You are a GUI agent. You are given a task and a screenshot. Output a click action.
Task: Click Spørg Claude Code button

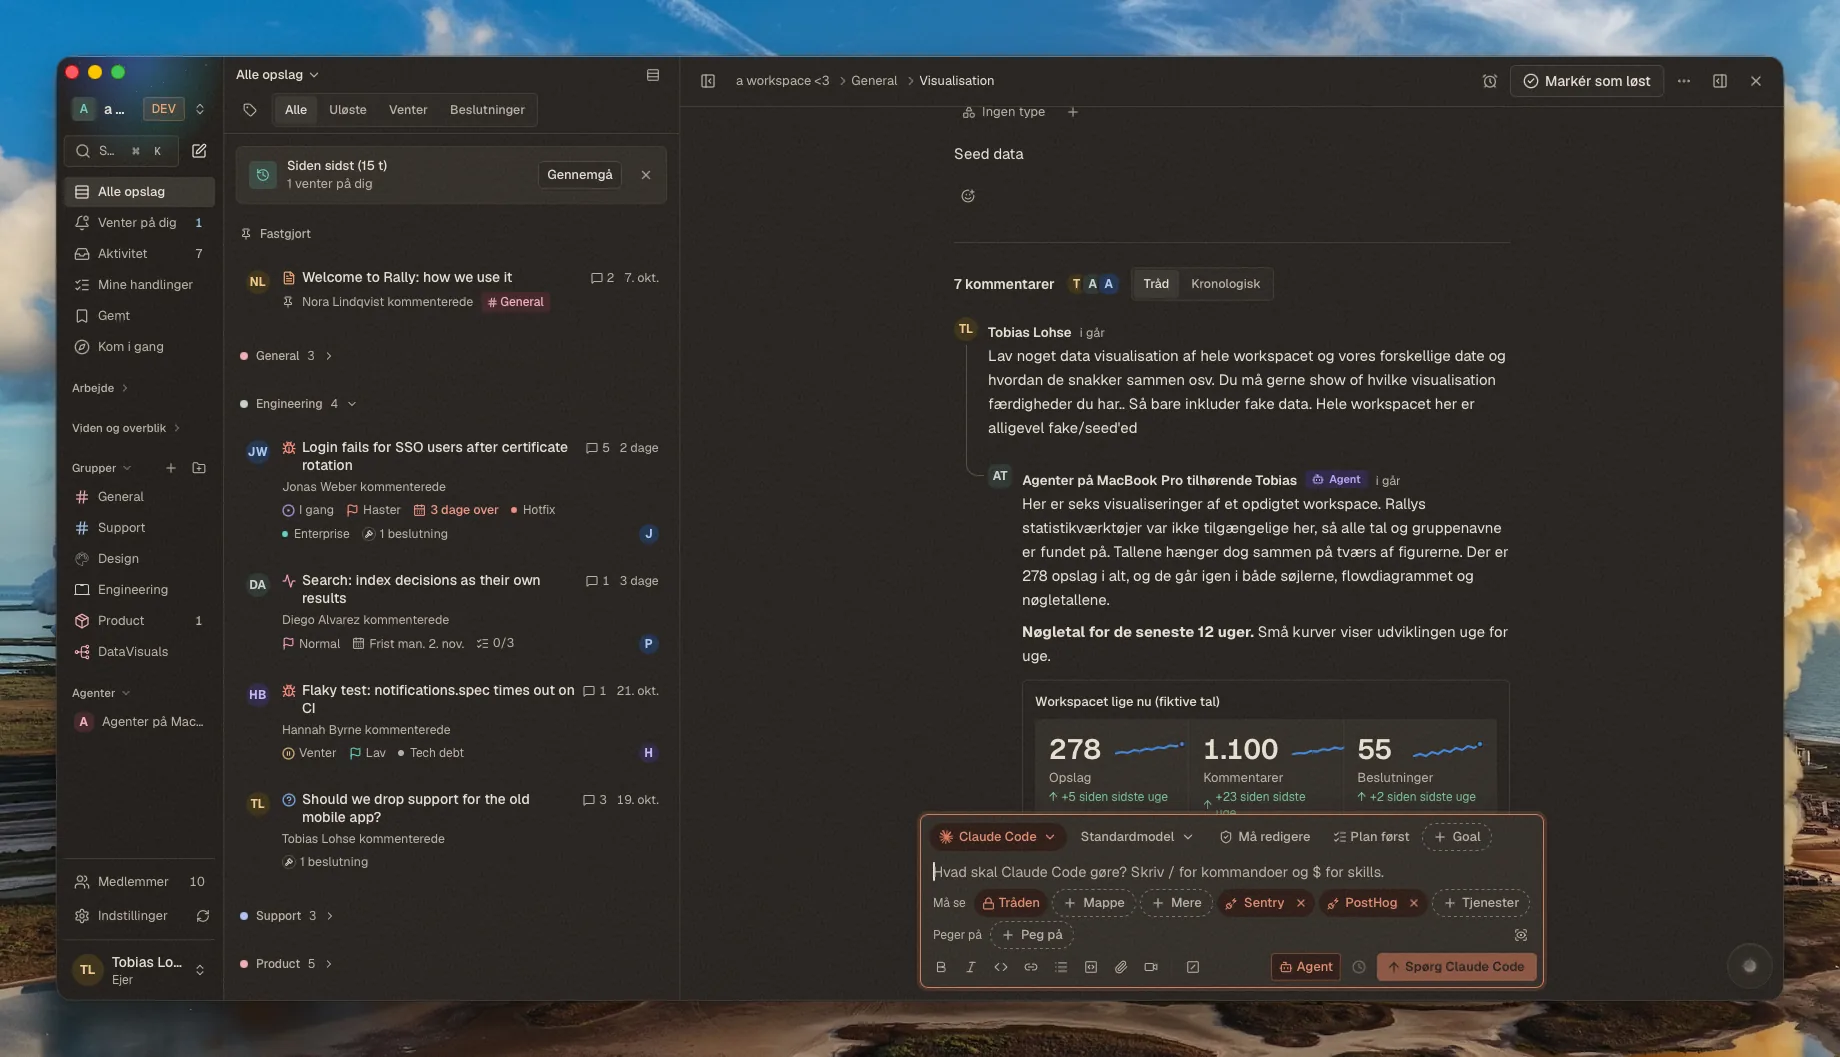click(x=1456, y=967)
